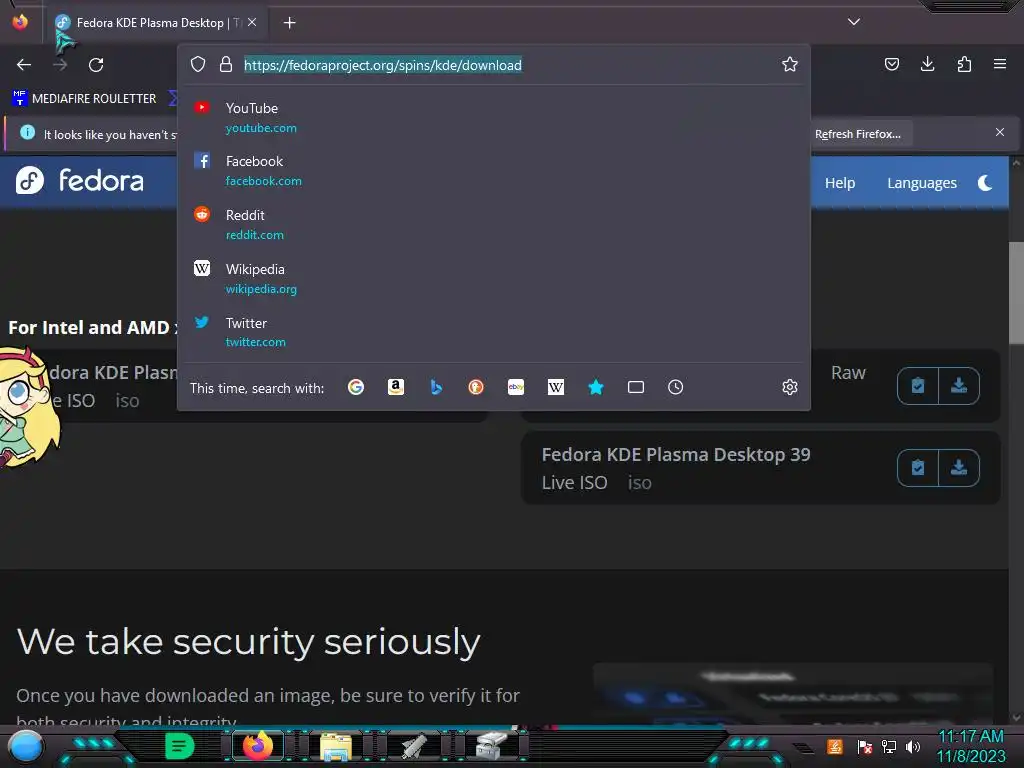
Task: Verify checksum for the Raw image
Action: pos(918,386)
